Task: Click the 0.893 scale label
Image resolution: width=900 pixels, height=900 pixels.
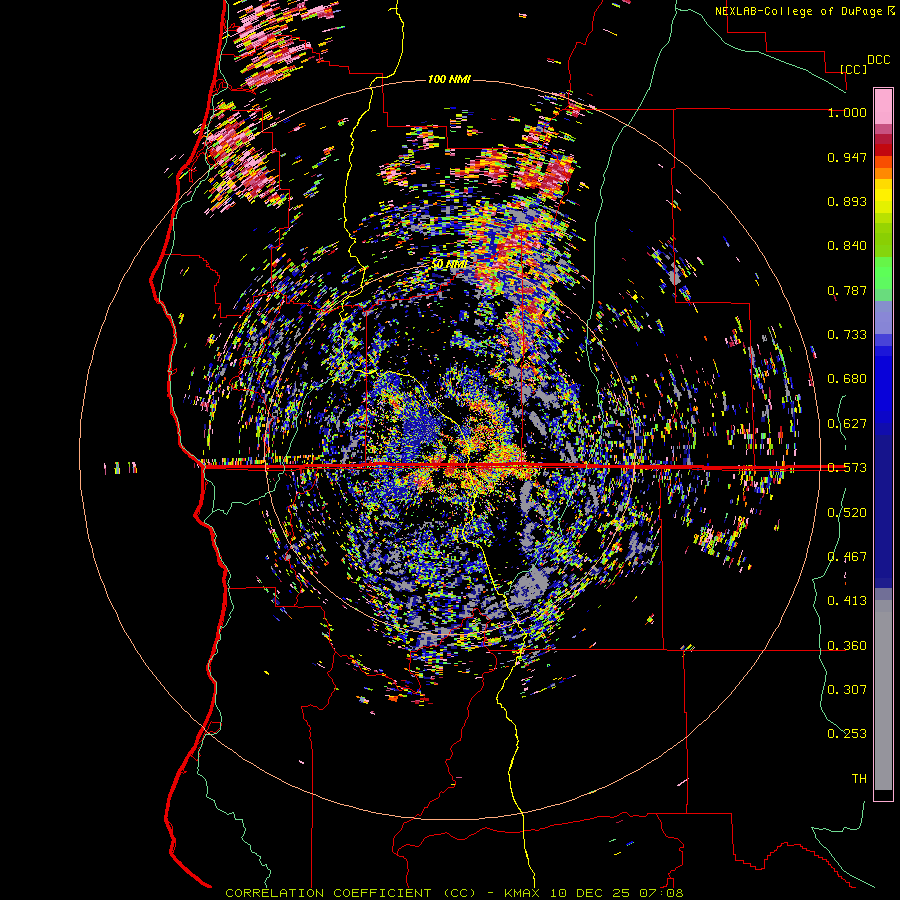Action: 847,201
